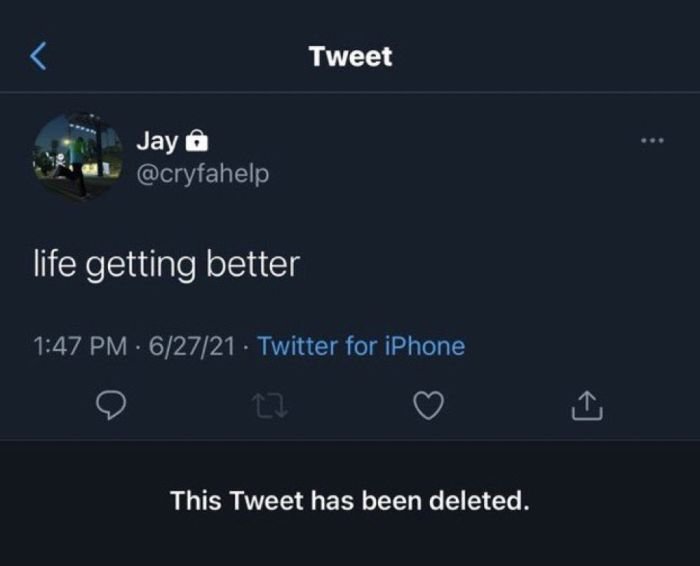Tap the Tweet header title
The width and height of the screenshot is (700, 566).
[x=350, y=56]
